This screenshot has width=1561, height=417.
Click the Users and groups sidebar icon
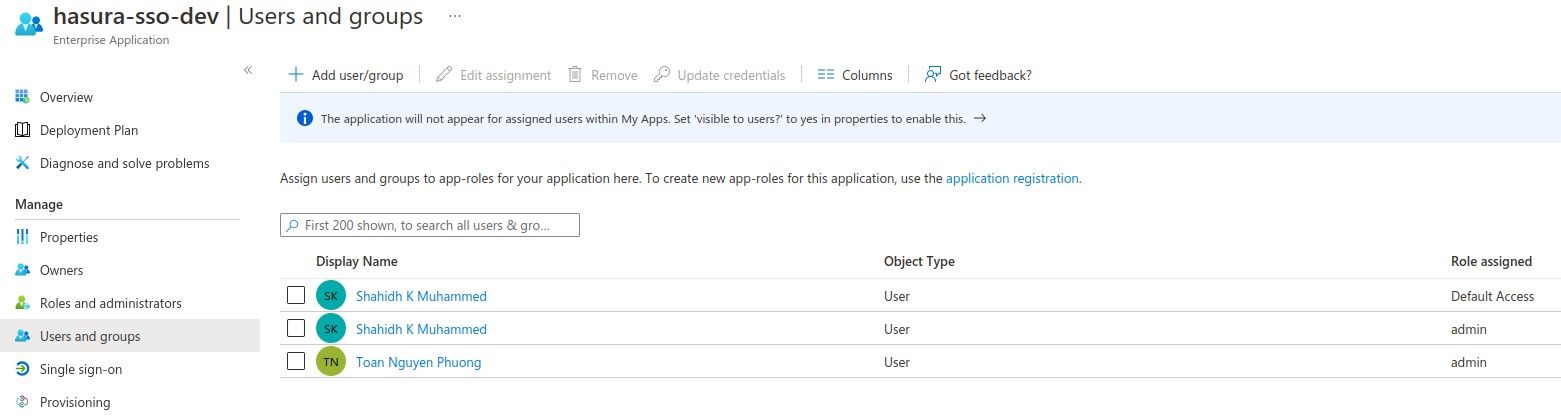coord(22,336)
